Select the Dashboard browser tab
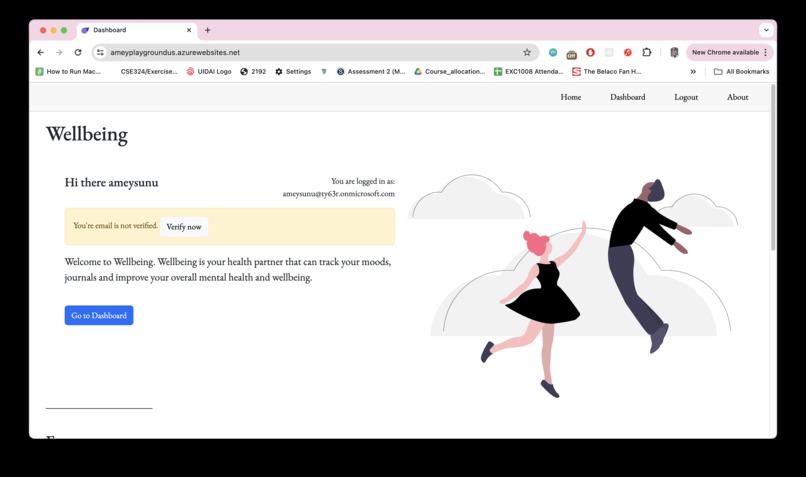 [136, 30]
